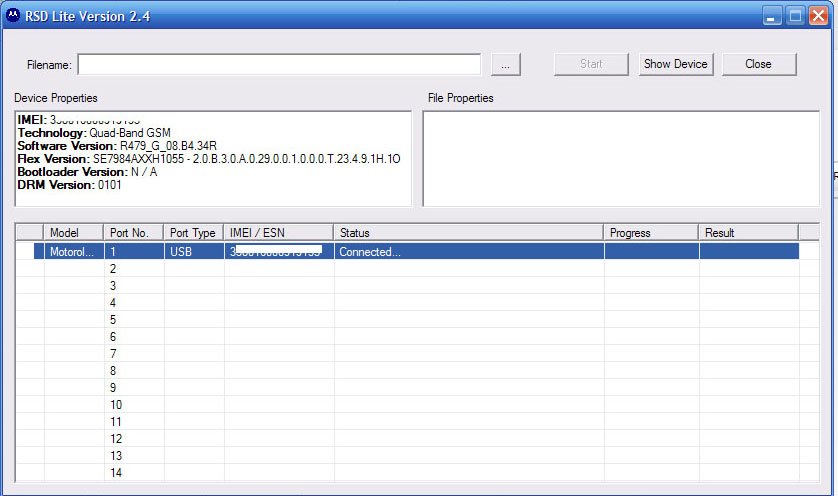Close RSD Lite with the red X
838x496 pixels.
coord(819,16)
